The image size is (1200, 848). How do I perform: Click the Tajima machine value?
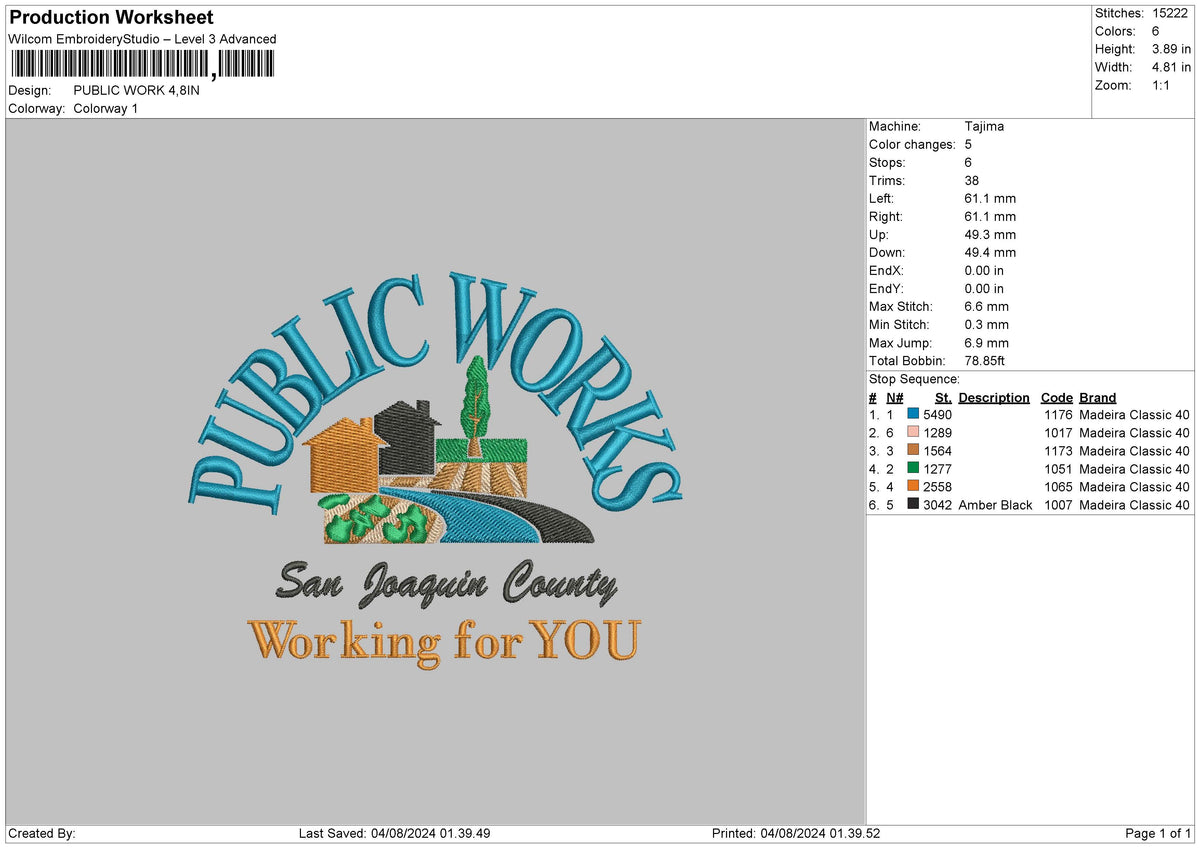[982, 126]
